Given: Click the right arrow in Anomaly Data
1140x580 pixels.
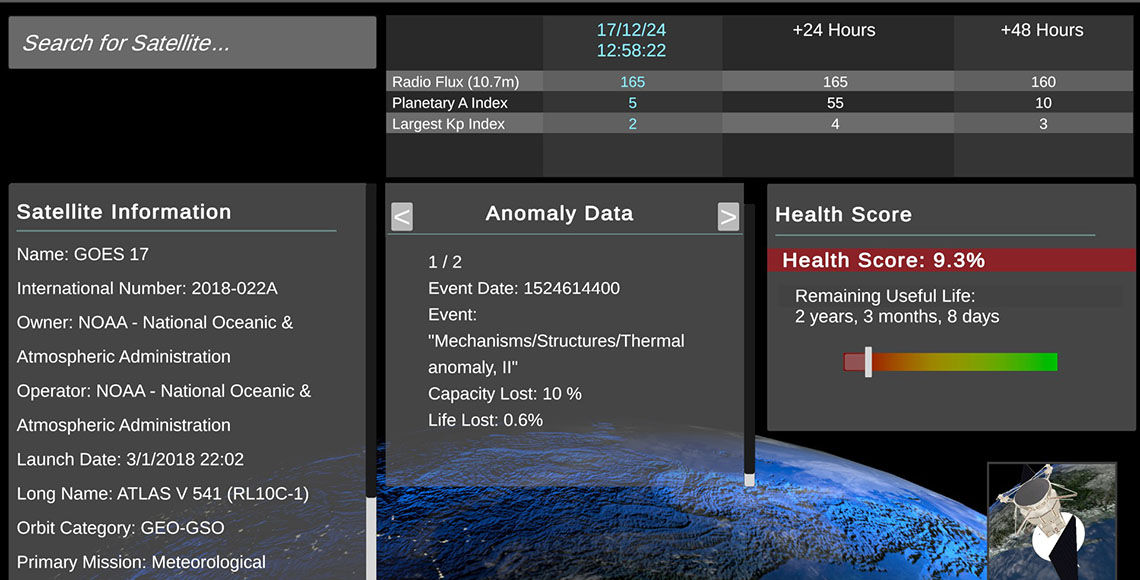Looking at the screenshot, I should 729,216.
